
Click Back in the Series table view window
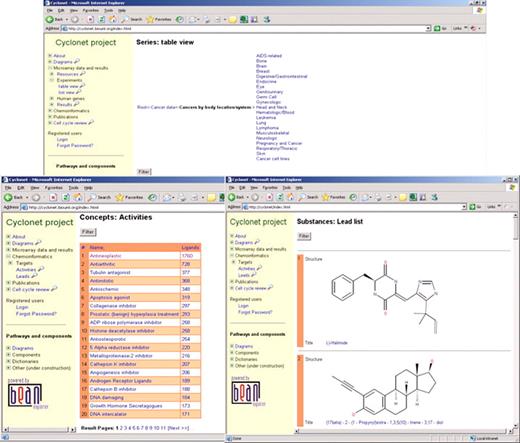[x=54, y=20]
